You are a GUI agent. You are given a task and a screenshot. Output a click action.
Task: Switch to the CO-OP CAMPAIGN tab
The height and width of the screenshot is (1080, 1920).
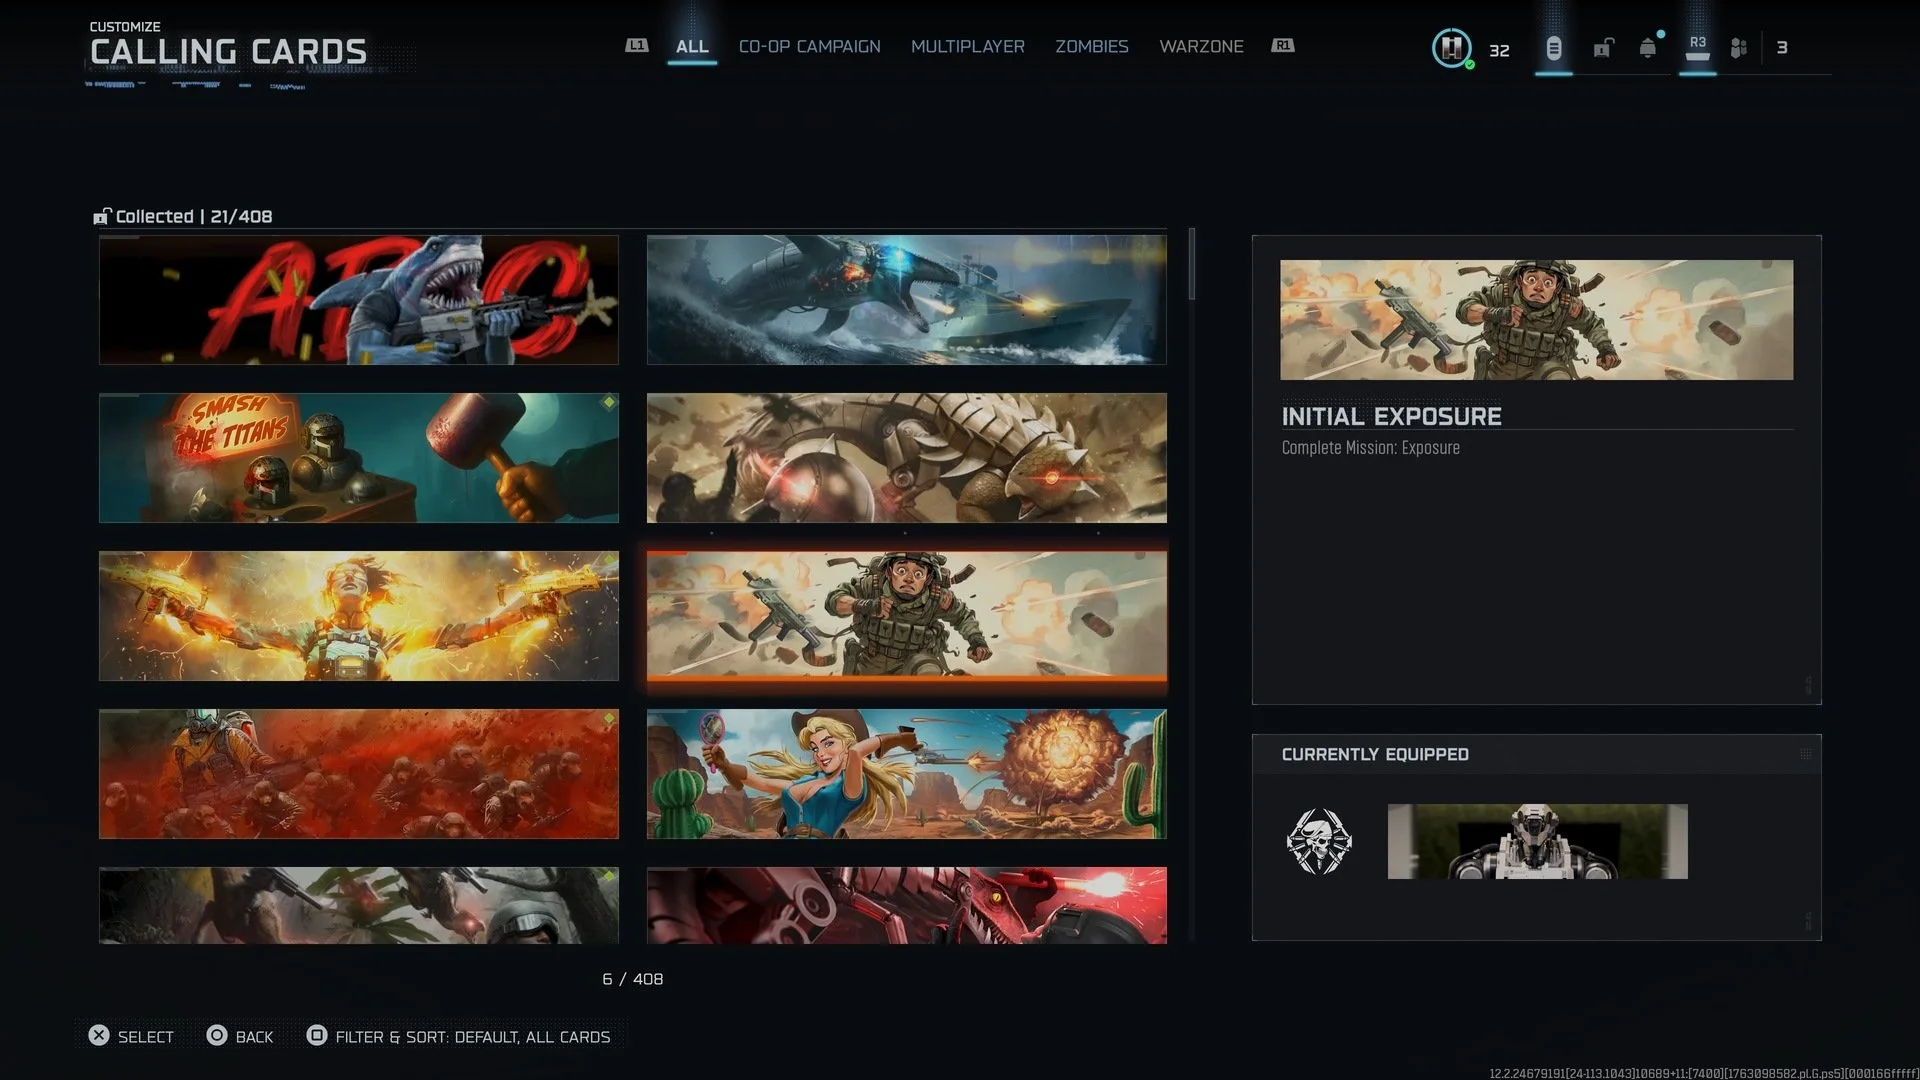coord(809,46)
